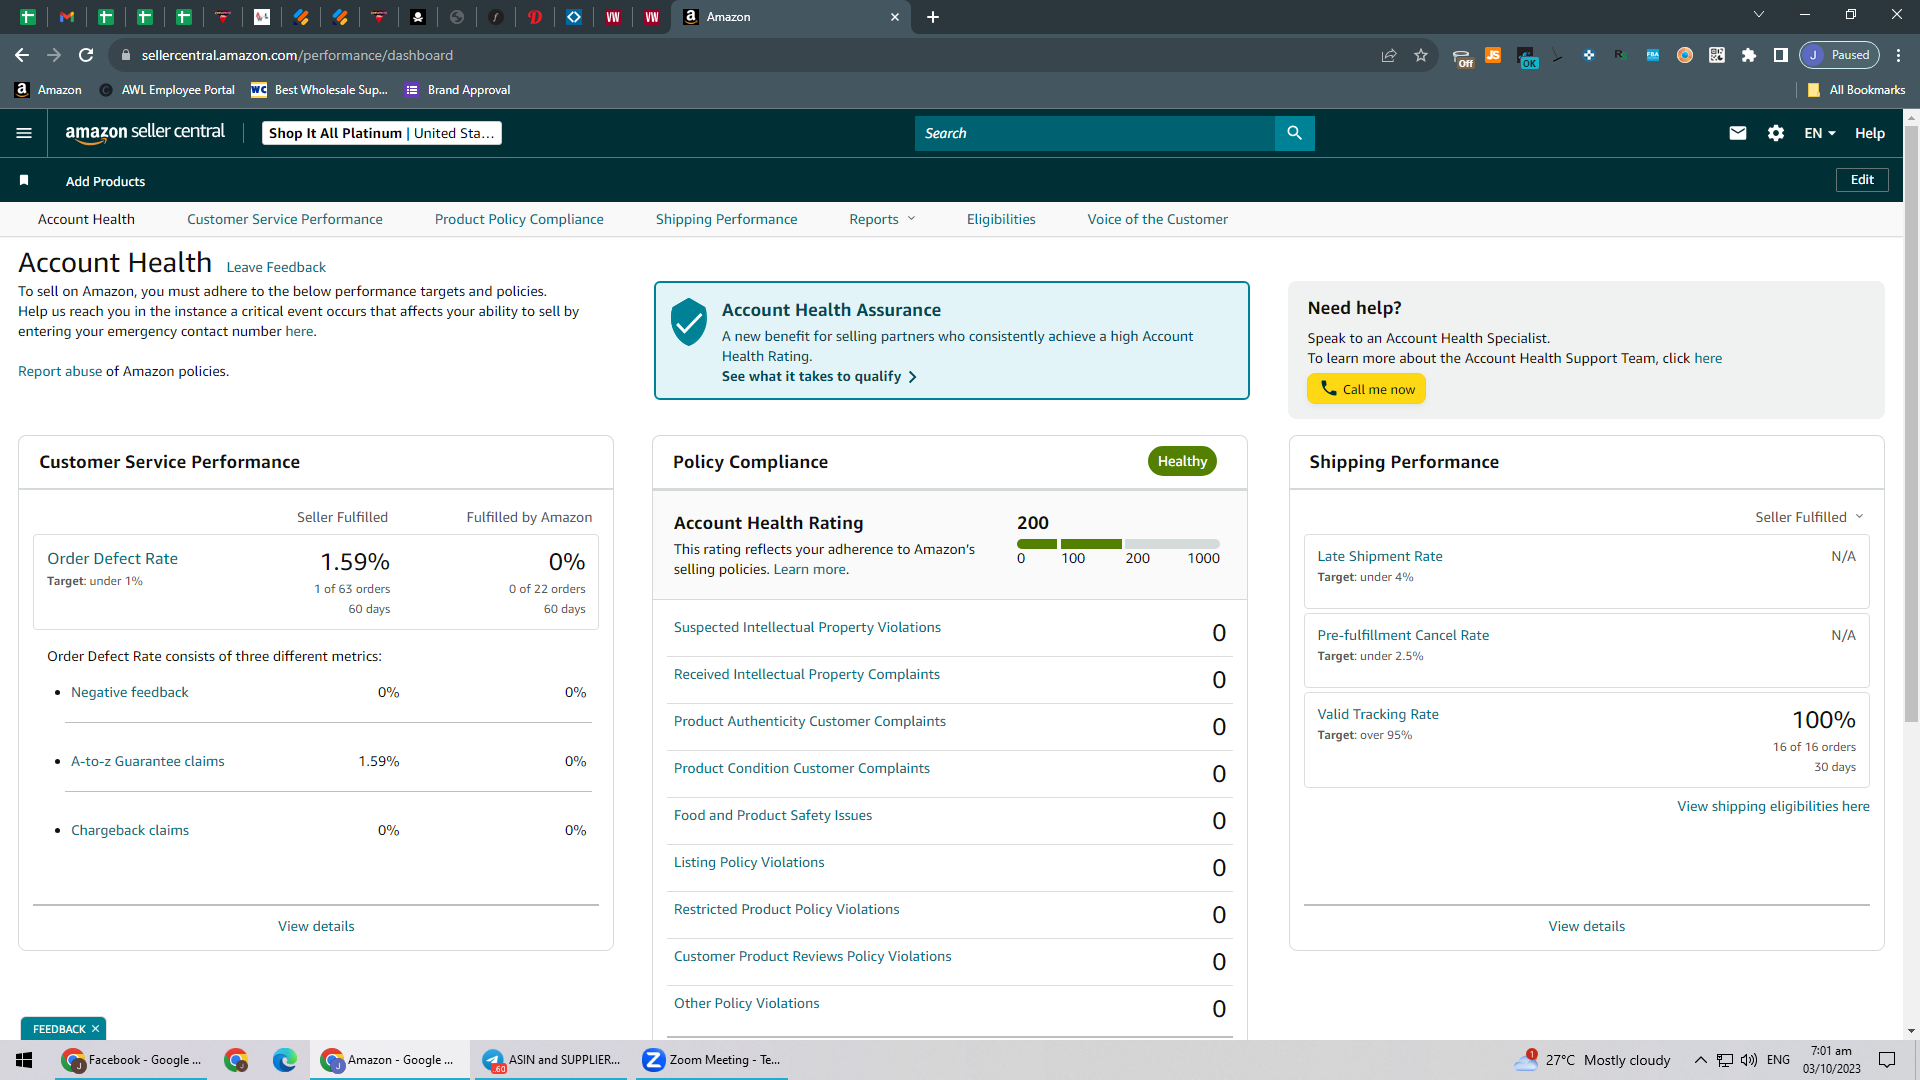Open the Late Shipment Rate link
Screen dimensions: 1920x1080
click(x=1380, y=556)
